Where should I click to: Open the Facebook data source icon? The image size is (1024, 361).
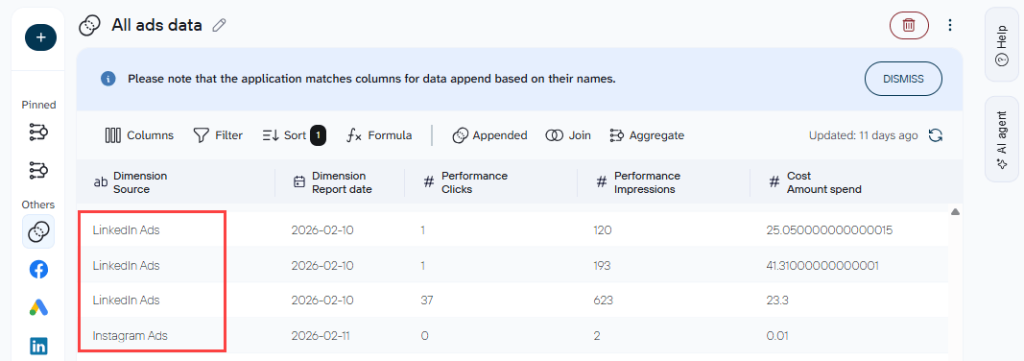click(39, 269)
